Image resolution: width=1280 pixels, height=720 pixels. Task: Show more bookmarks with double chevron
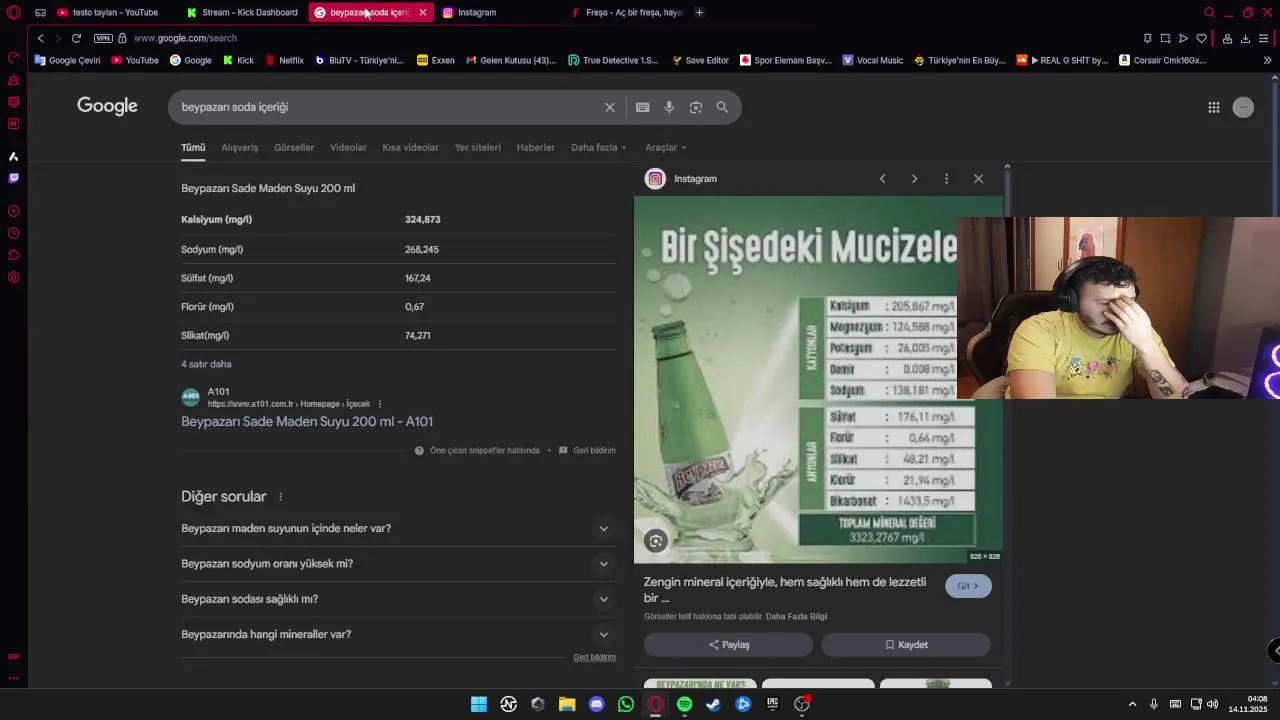point(1268,60)
